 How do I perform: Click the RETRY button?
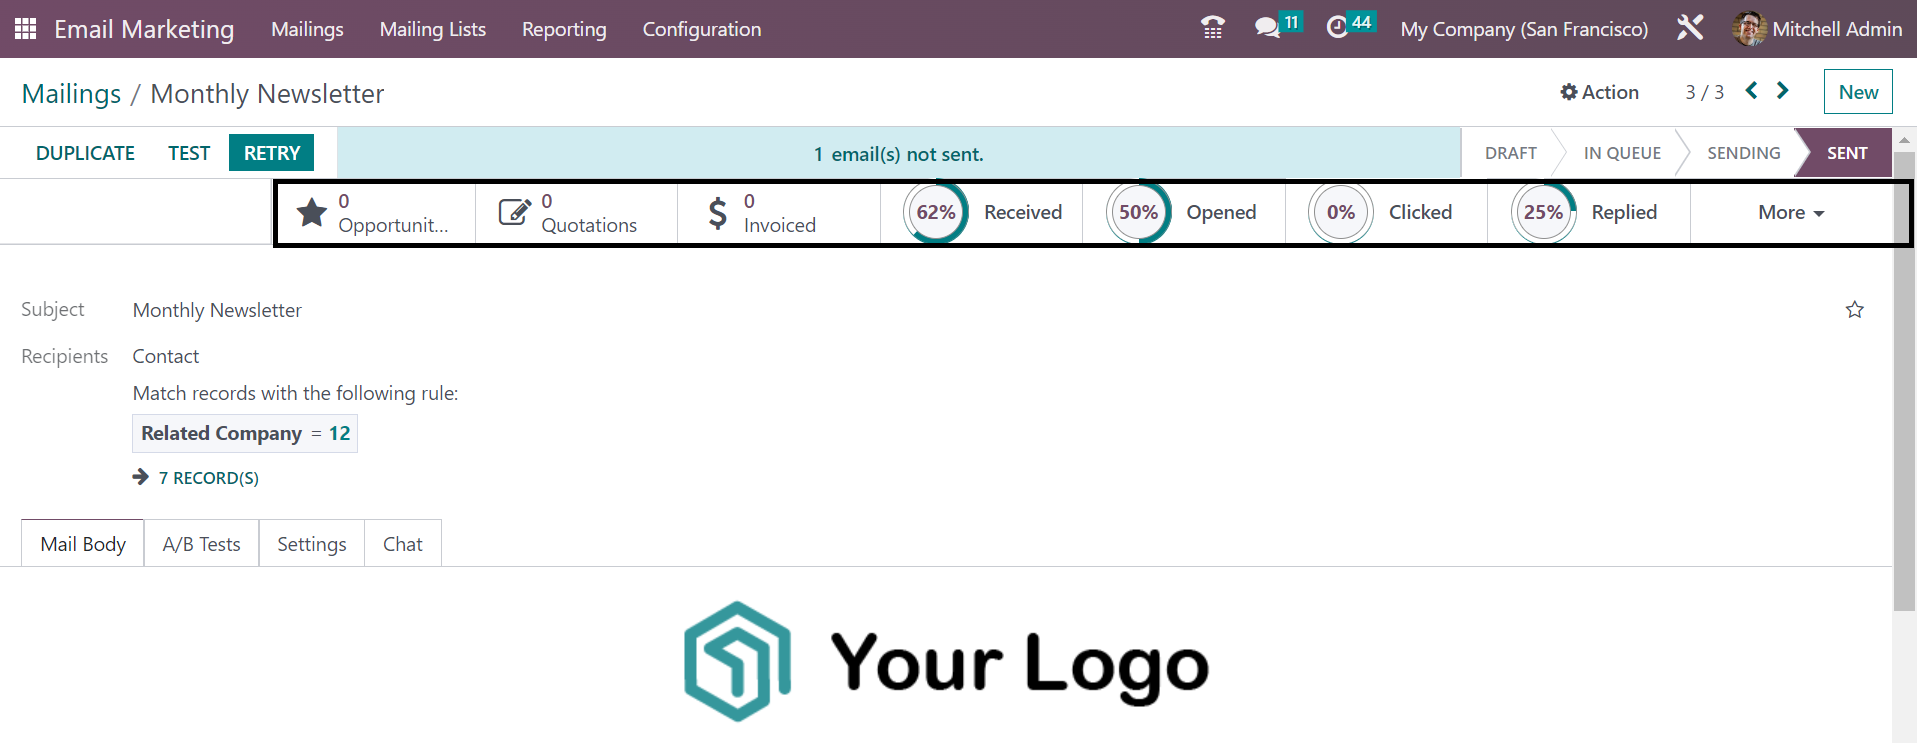[x=271, y=153]
